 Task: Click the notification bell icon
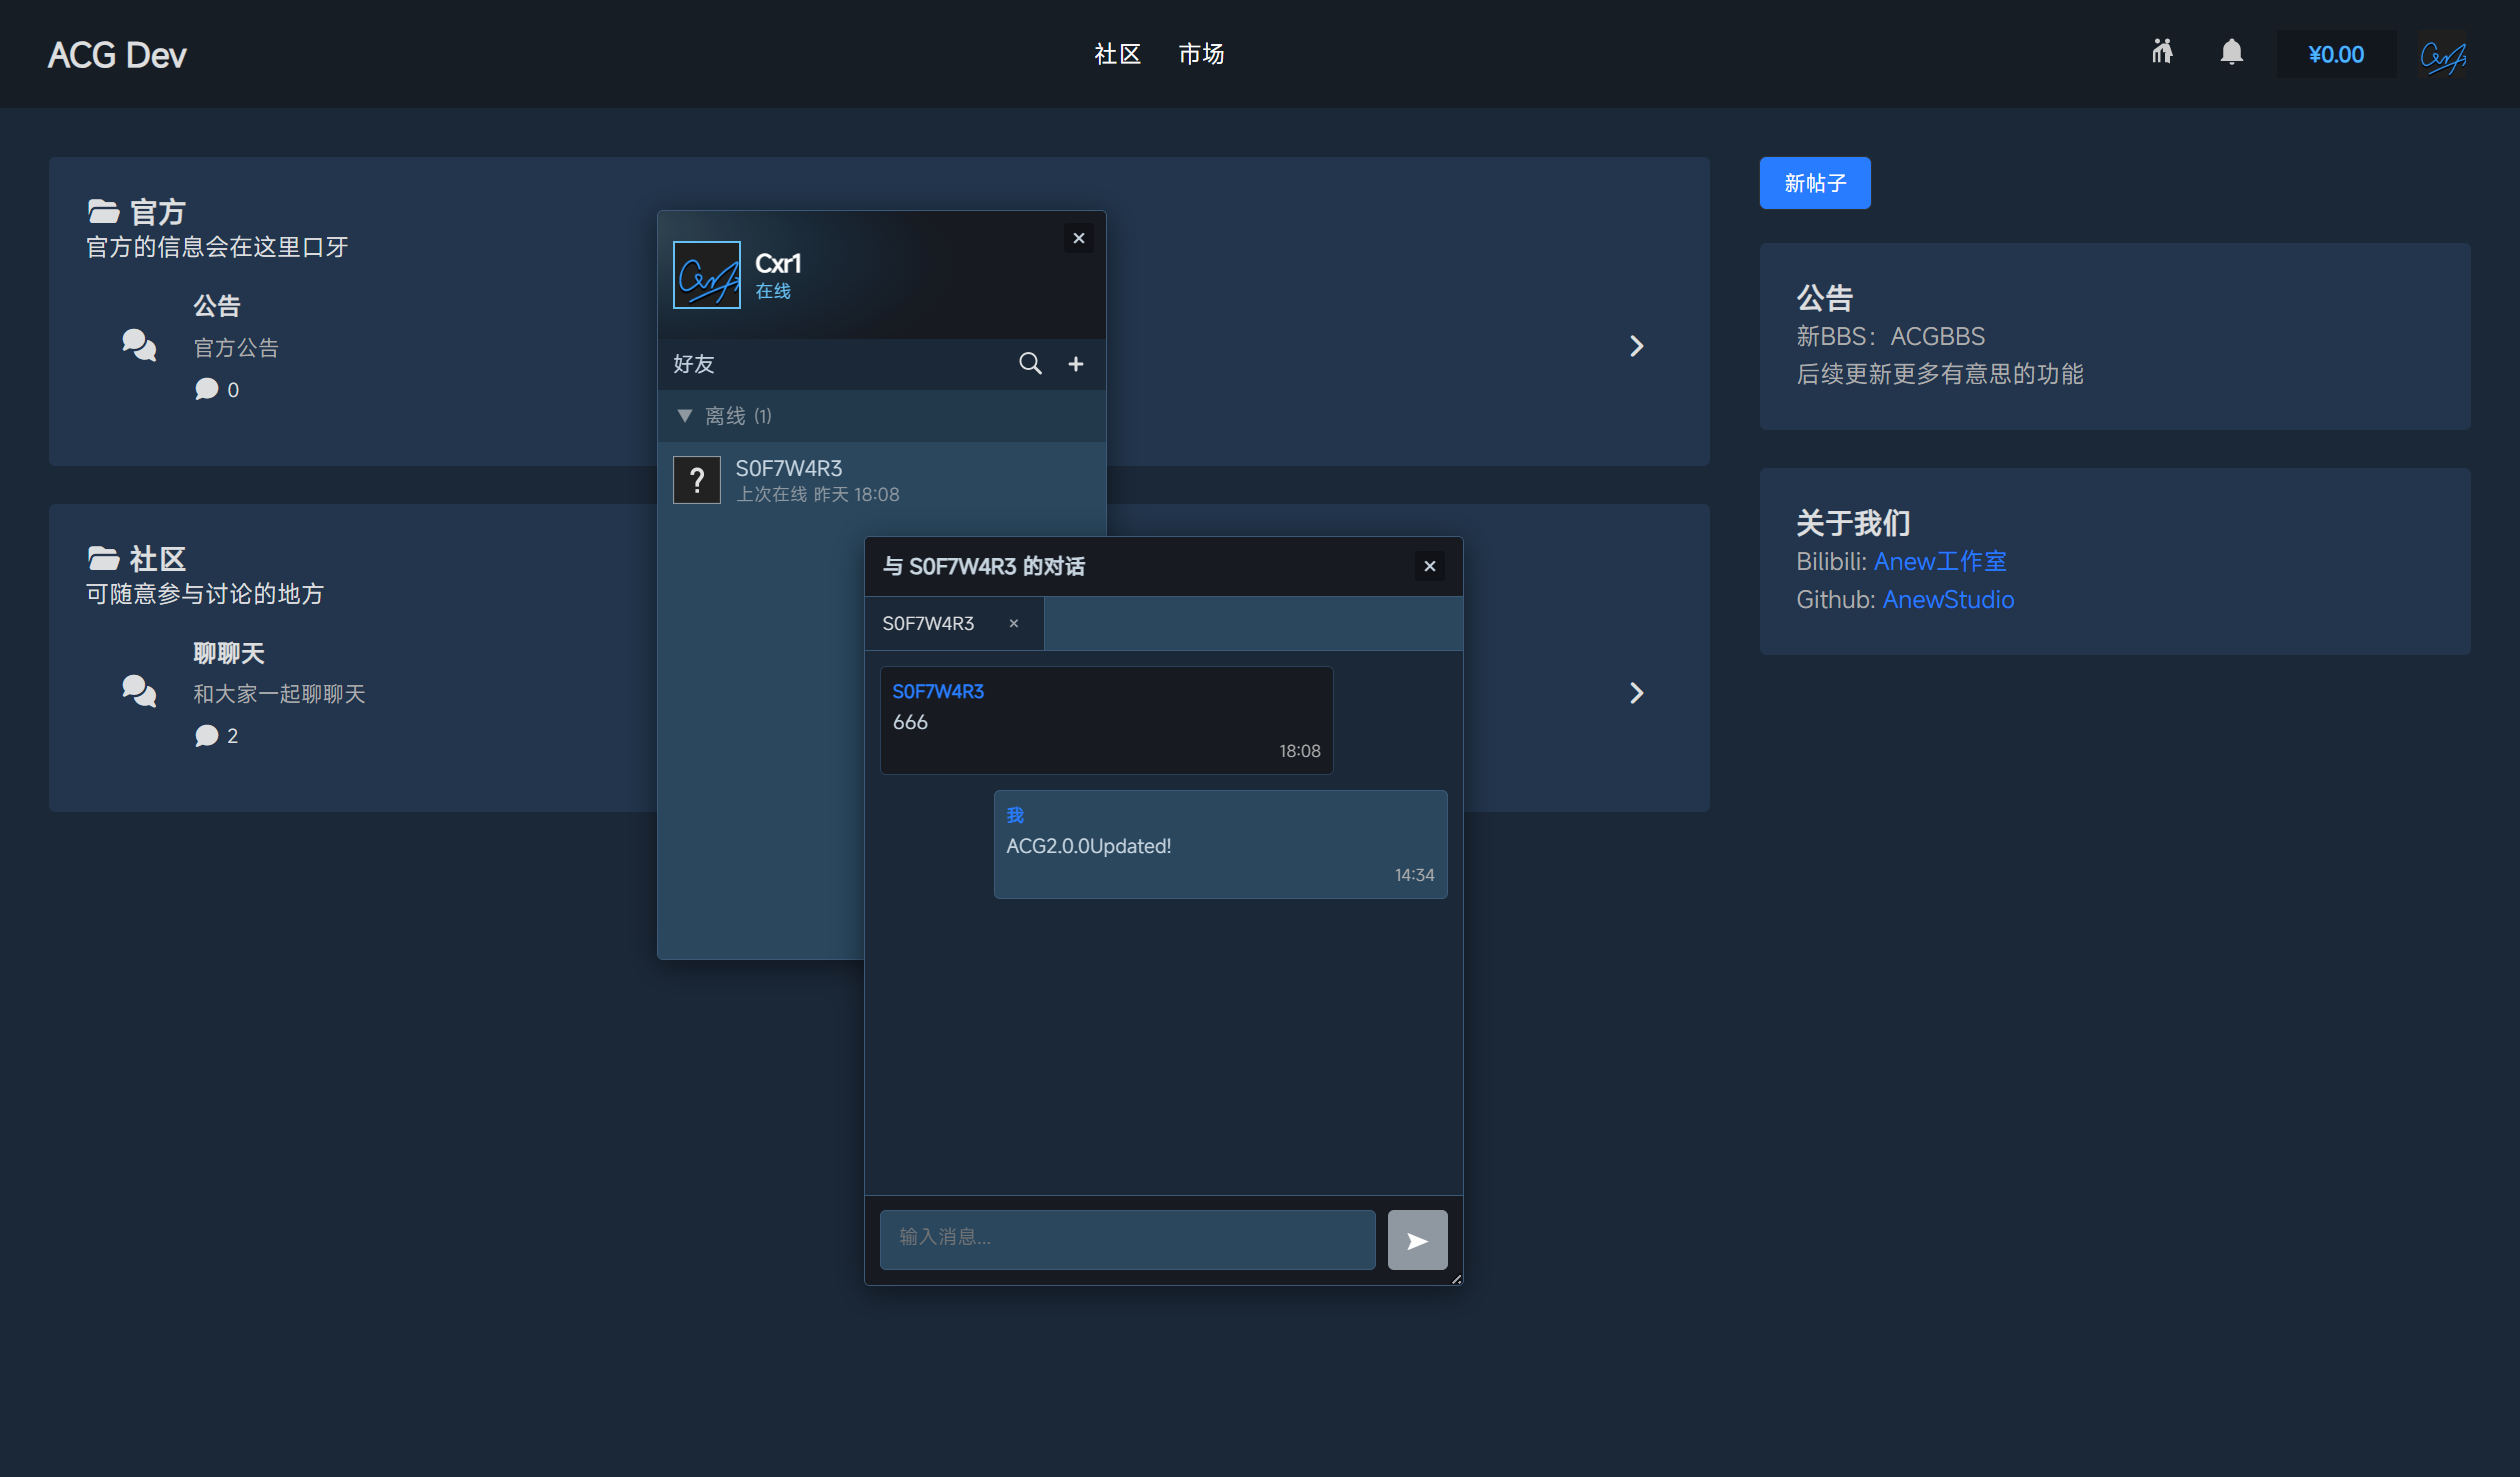coord(2231,52)
